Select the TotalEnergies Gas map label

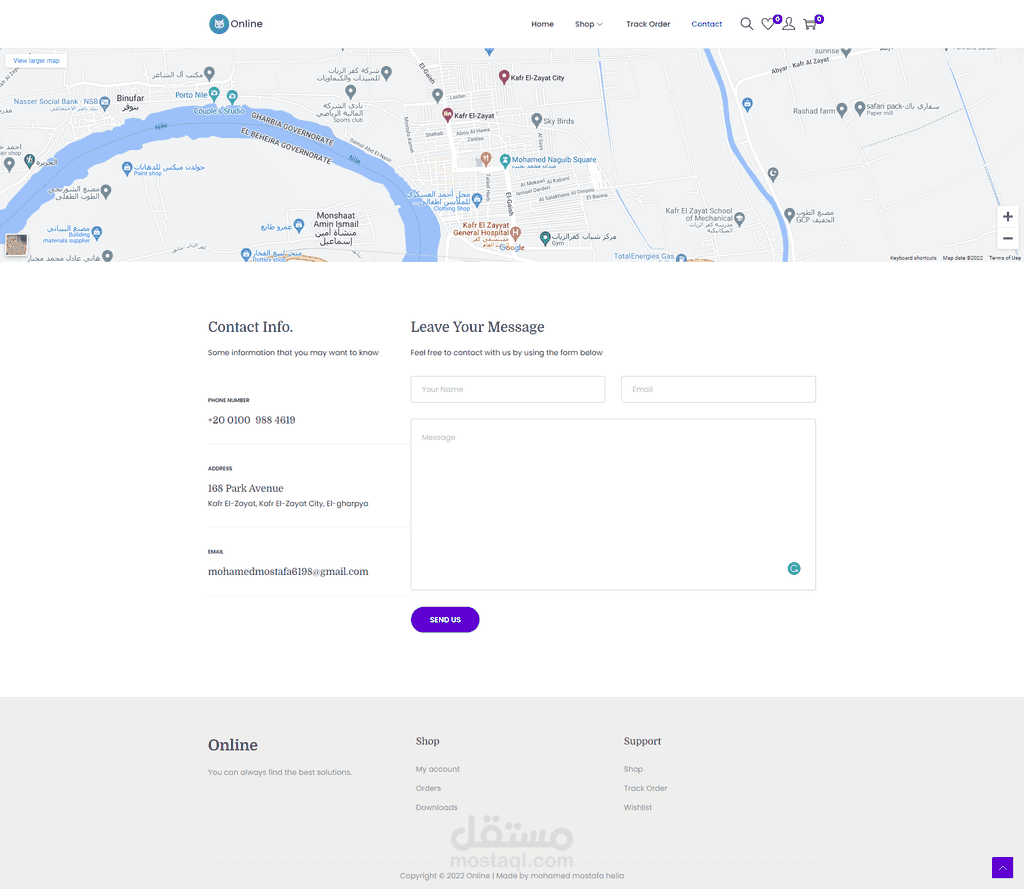point(644,256)
